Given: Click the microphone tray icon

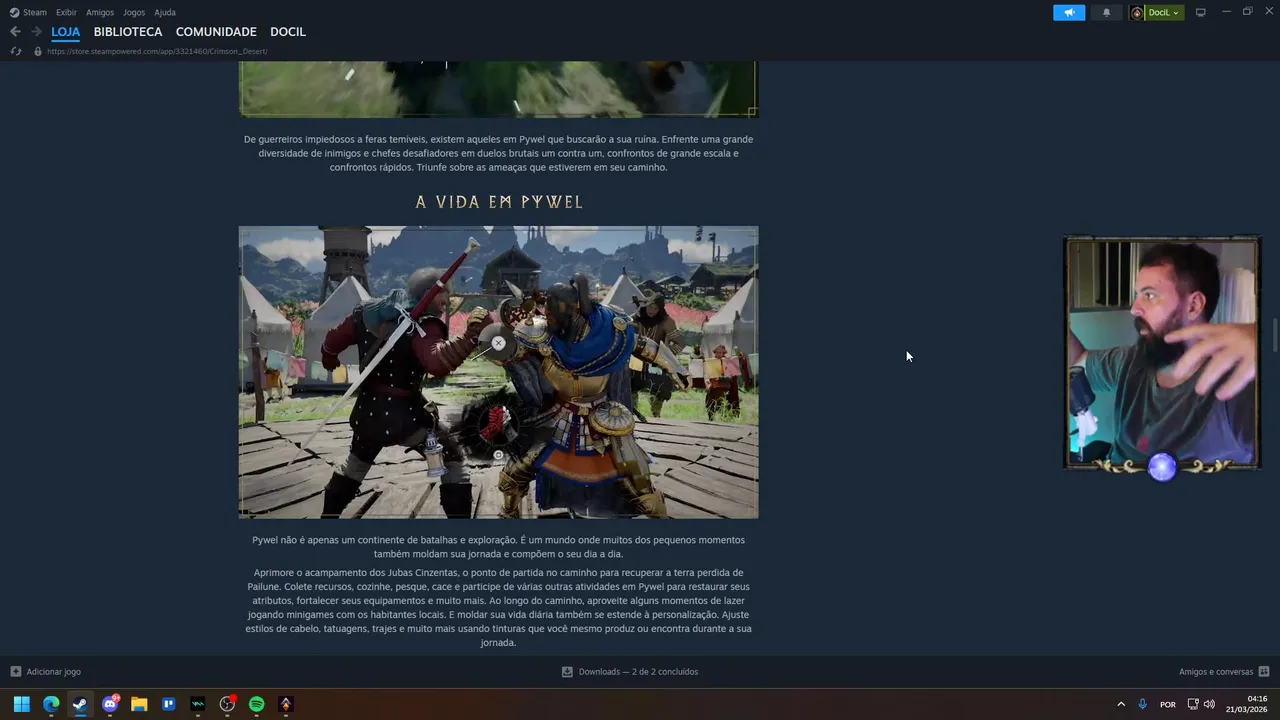Looking at the screenshot, I should (1142, 704).
